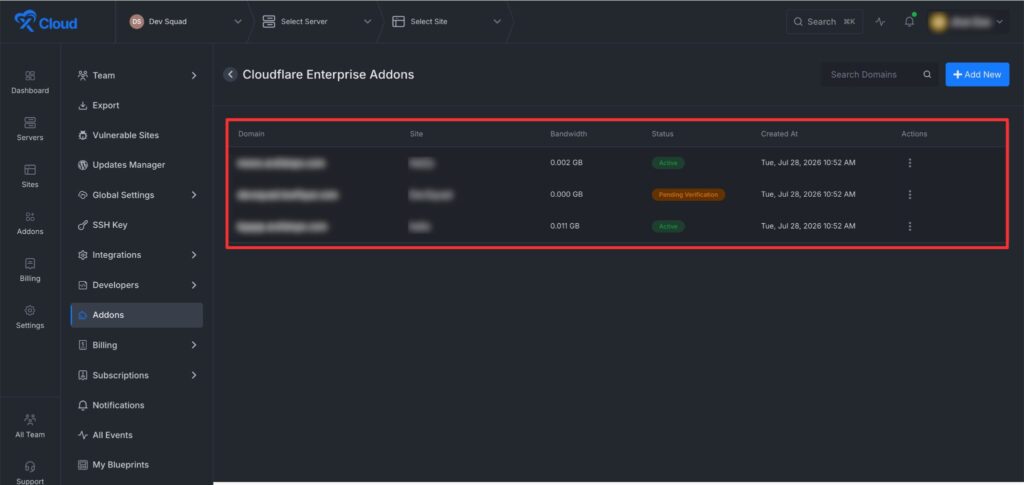Click Active badge in the 0.002 GB row
The height and width of the screenshot is (485, 1024).
click(668, 163)
